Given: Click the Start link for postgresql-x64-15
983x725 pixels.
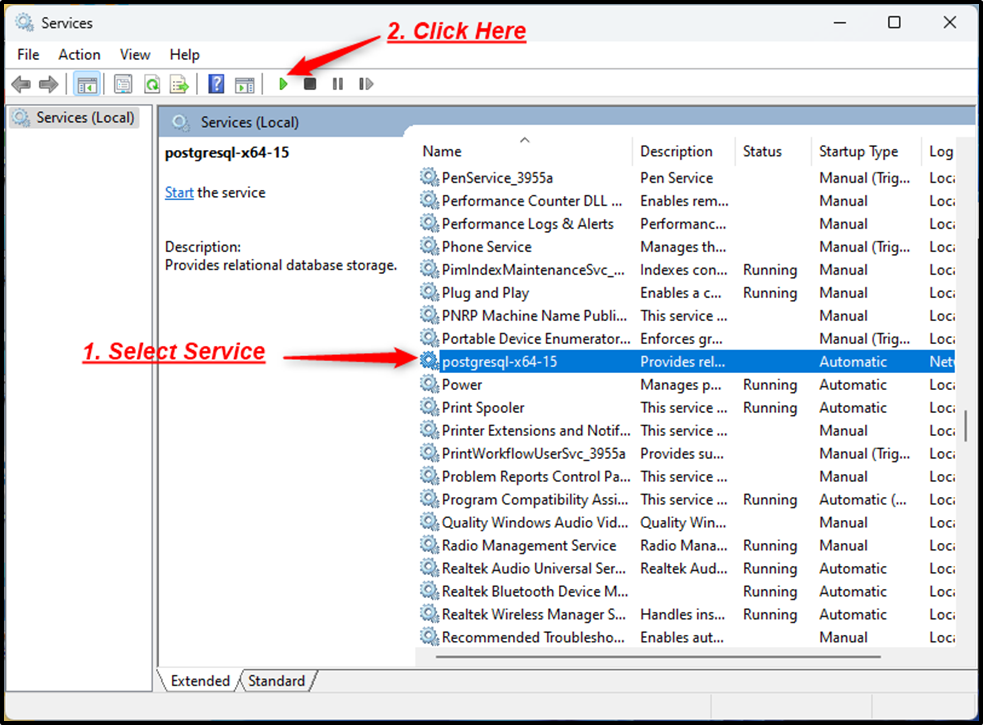Looking at the screenshot, I should tap(178, 192).
